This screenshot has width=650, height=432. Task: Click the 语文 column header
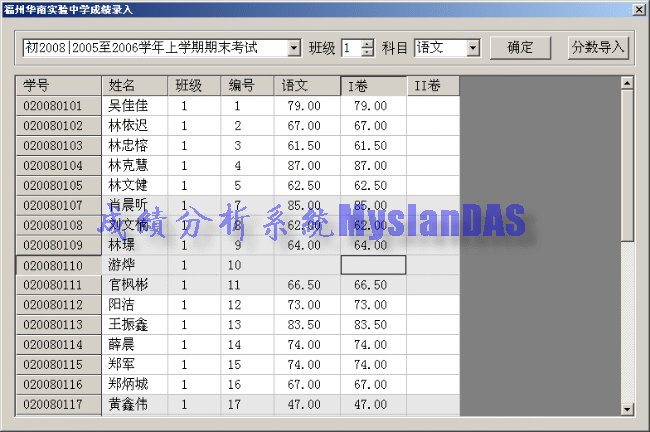click(306, 85)
